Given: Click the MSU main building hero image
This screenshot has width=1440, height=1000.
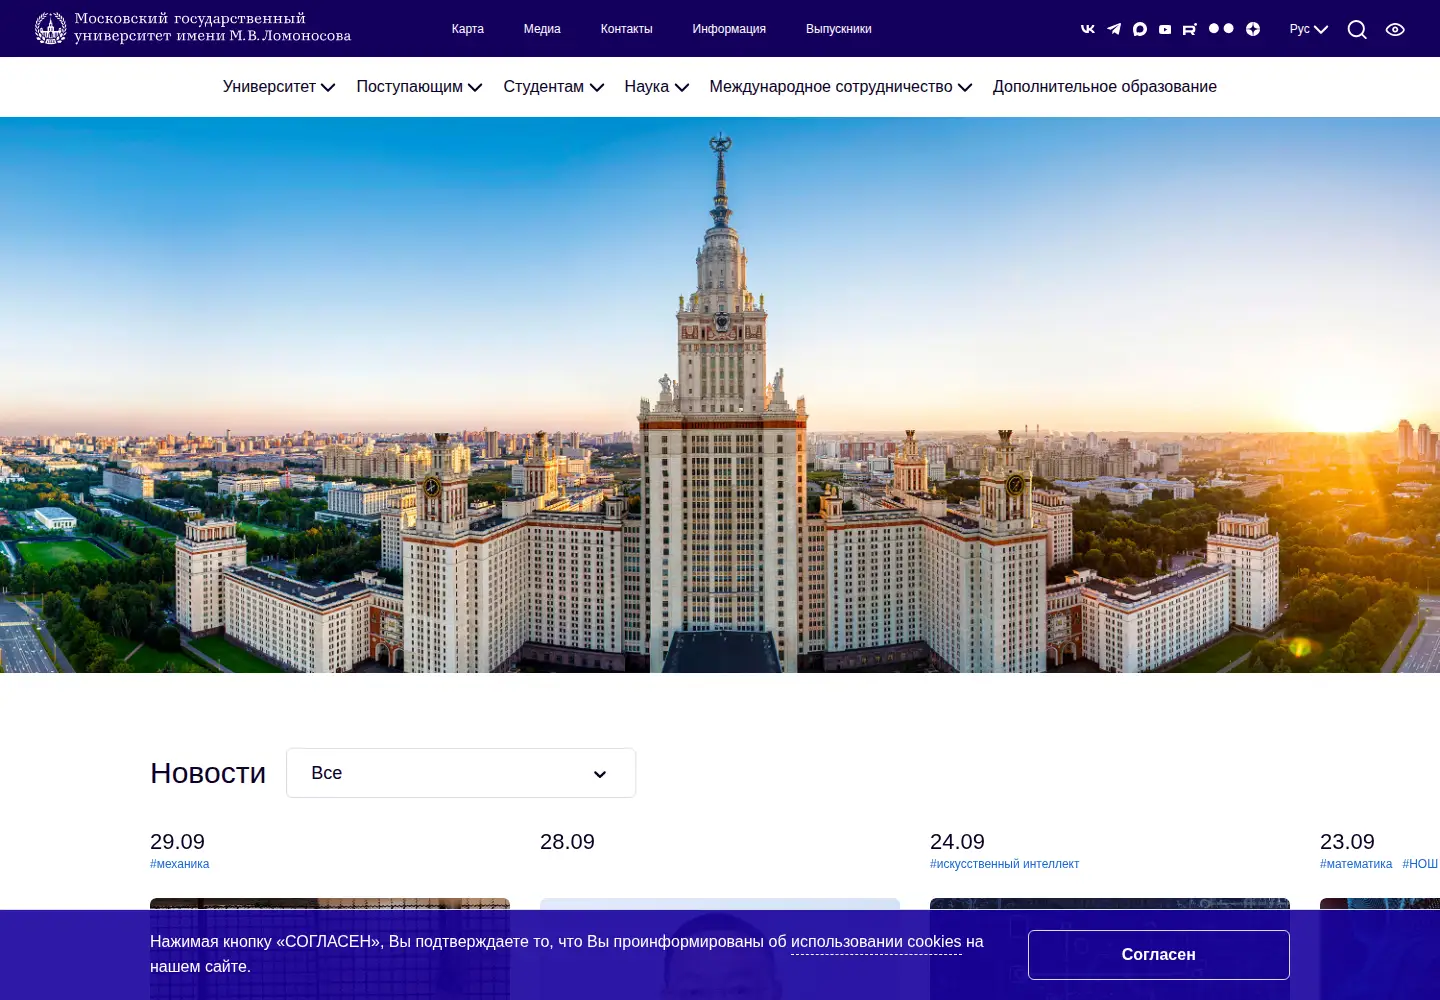Looking at the screenshot, I should coord(720,395).
